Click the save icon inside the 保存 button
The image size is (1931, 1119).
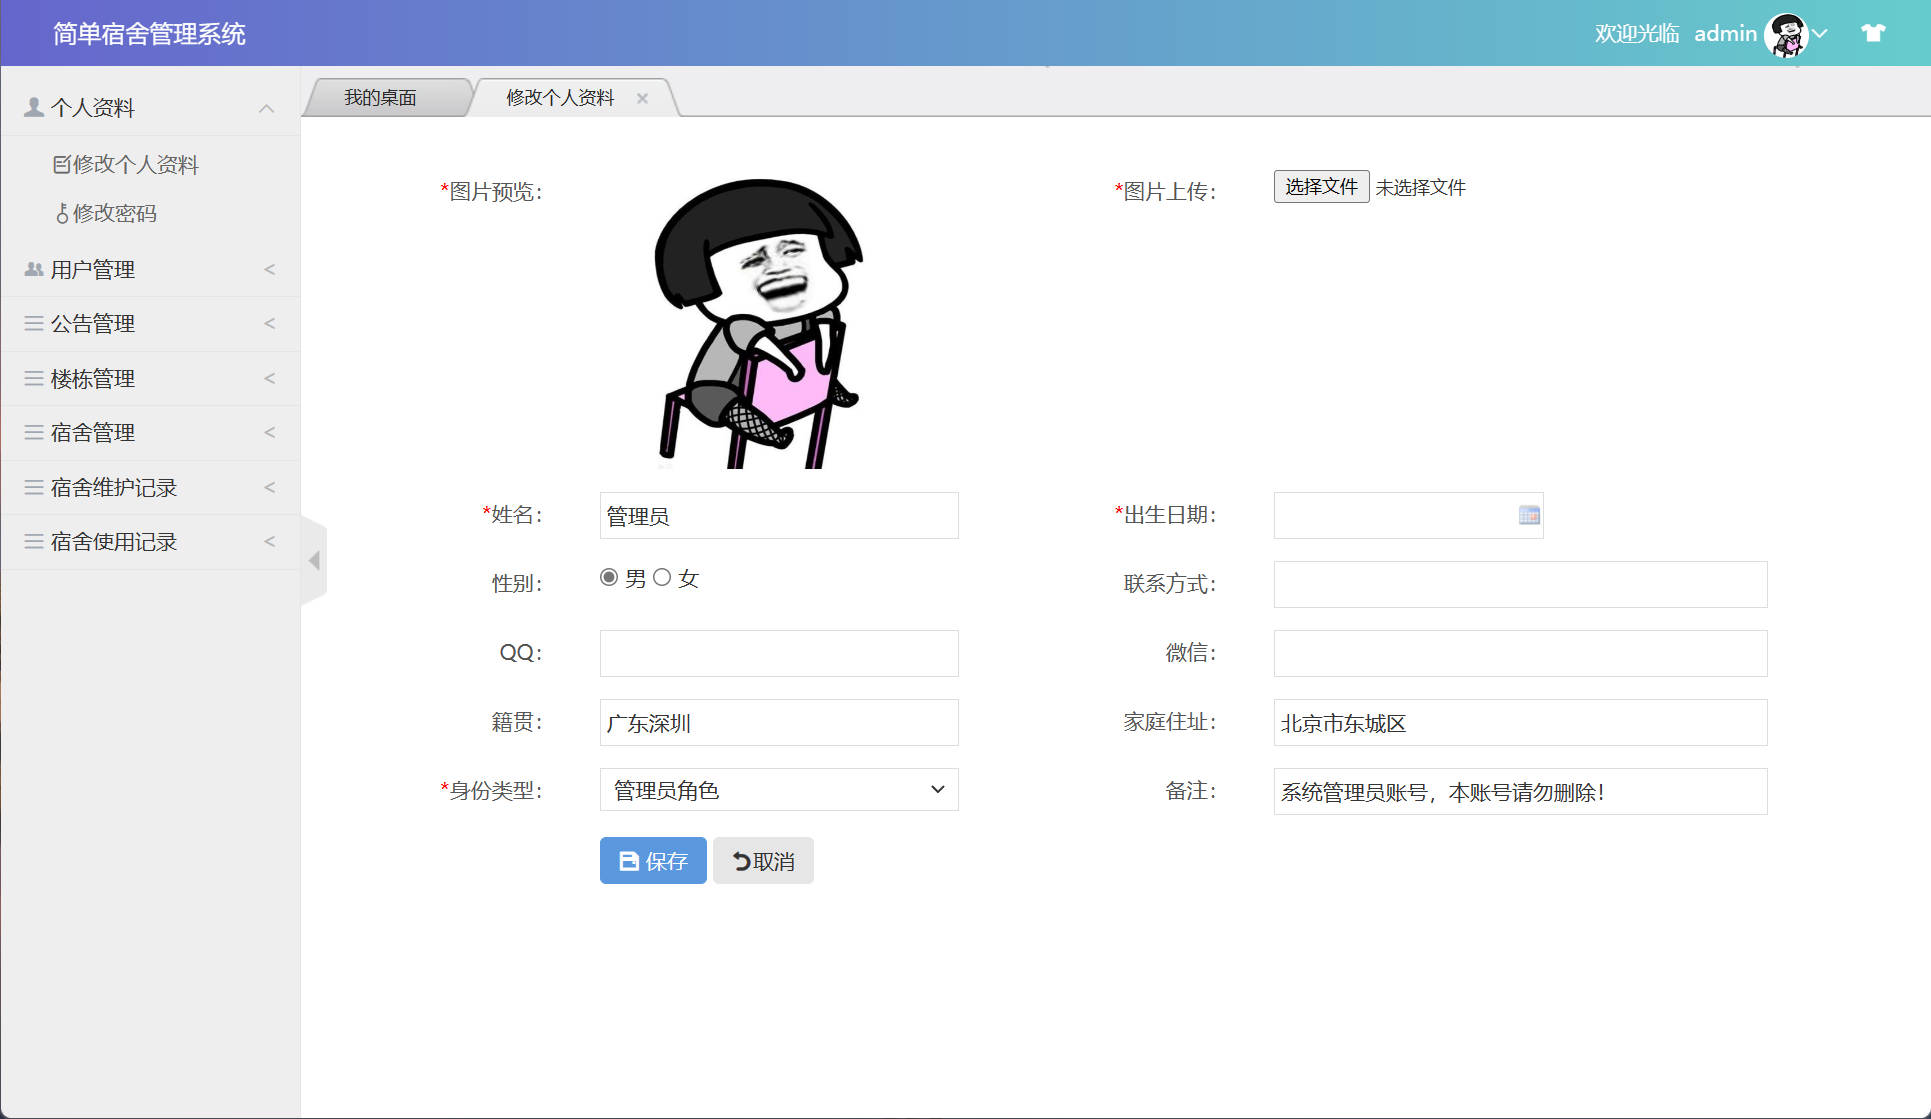click(627, 860)
